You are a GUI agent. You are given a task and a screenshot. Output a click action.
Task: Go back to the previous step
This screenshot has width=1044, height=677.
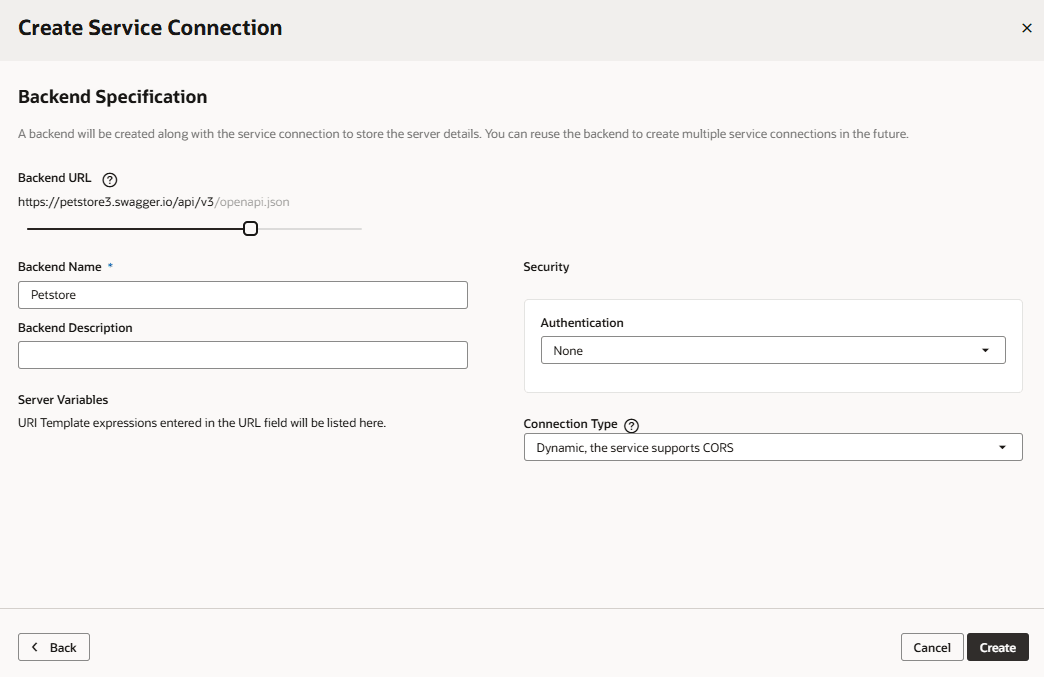(53, 647)
